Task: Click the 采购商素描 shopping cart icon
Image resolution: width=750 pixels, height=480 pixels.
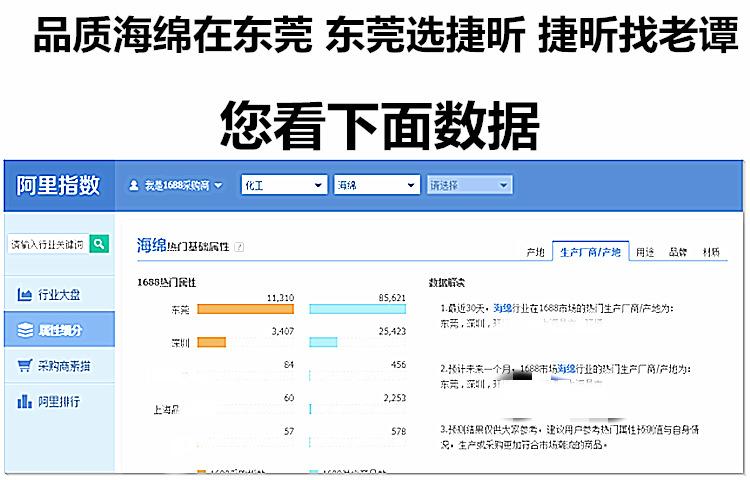Action: click(x=25, y=365)
